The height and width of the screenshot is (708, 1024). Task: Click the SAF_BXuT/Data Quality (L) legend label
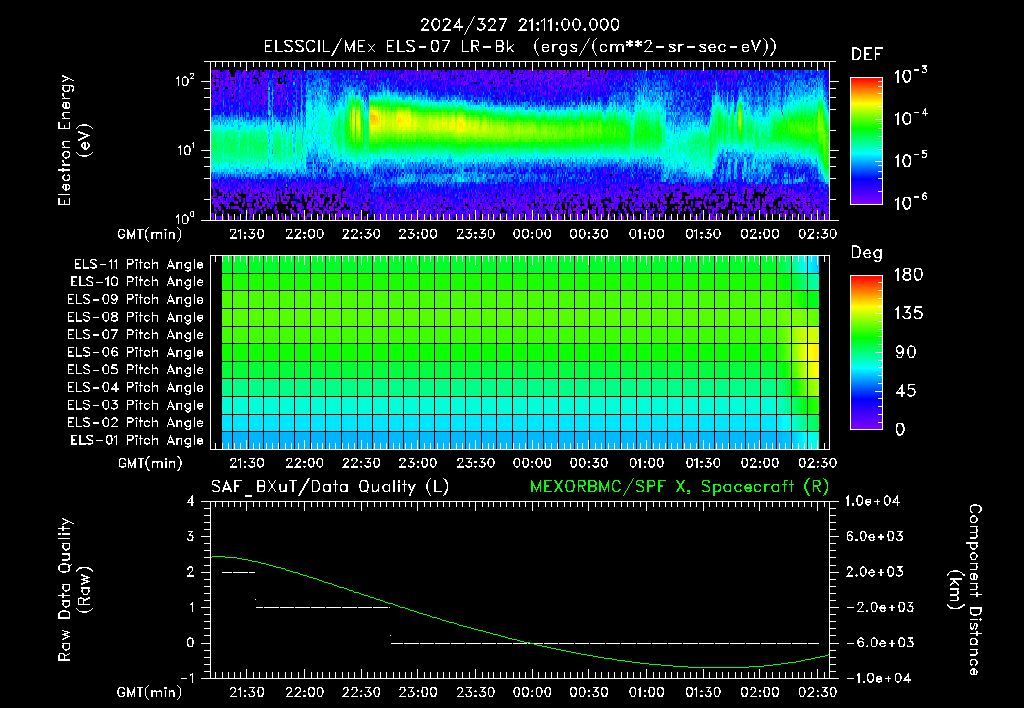tap(330, 487)
